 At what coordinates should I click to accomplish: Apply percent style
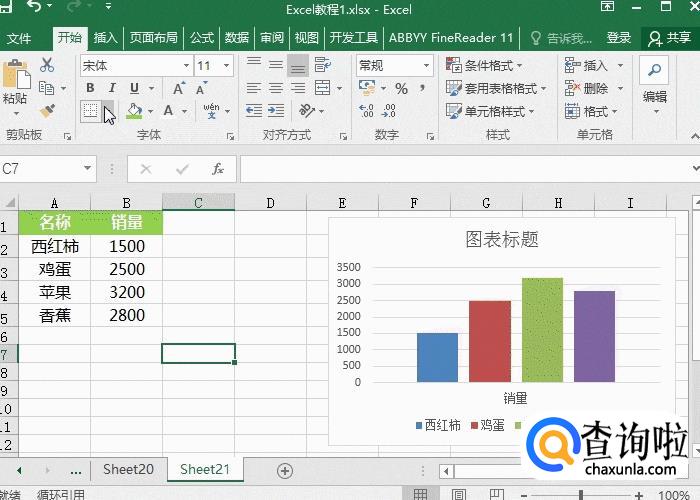point(401,88)
